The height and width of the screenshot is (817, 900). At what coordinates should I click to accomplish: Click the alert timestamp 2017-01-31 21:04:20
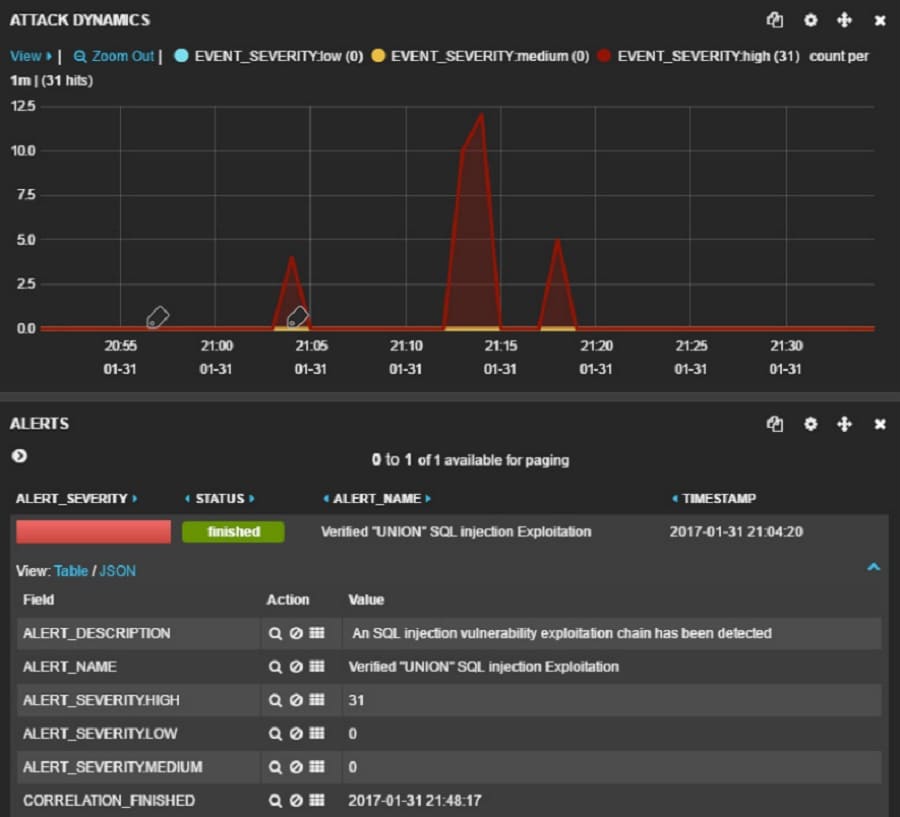(736, 532)
